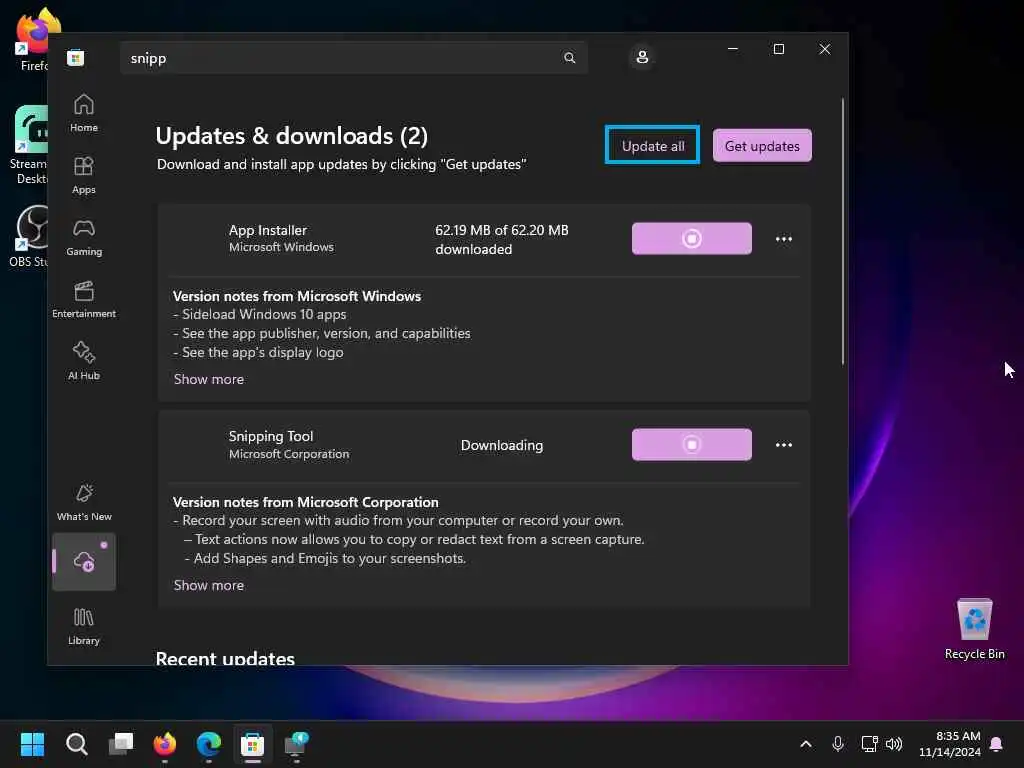Image resolution: width=1024 pixels, height=768 pixels.
Task: Click the Microsoft Store logo icon
Action: tap(76, 58)
